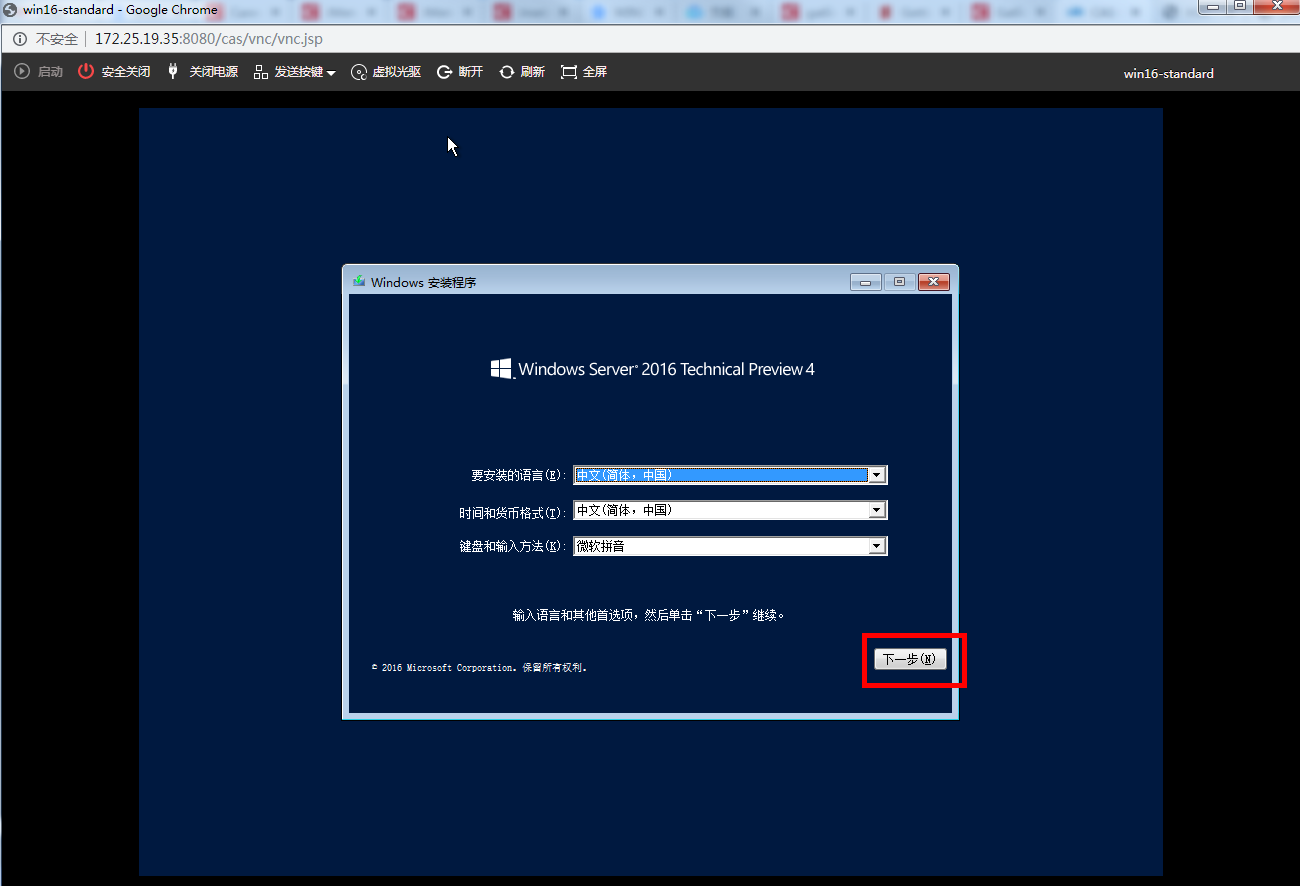Minimize the Windows 安装程序 window
This screenshot has height=886, width=1300.
click(x=866, y=282)
